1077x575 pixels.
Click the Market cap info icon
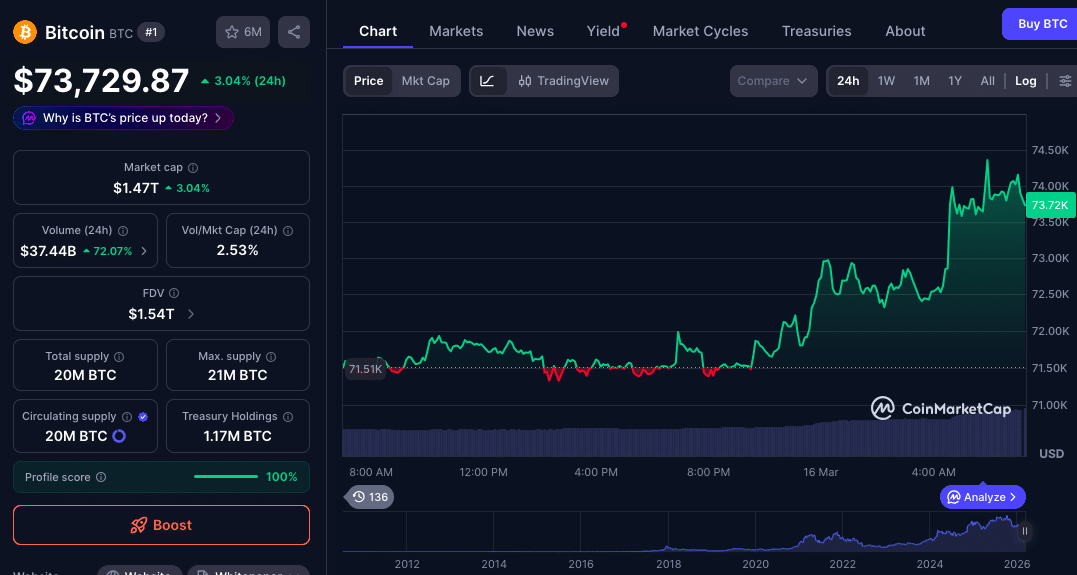[193, 168]
